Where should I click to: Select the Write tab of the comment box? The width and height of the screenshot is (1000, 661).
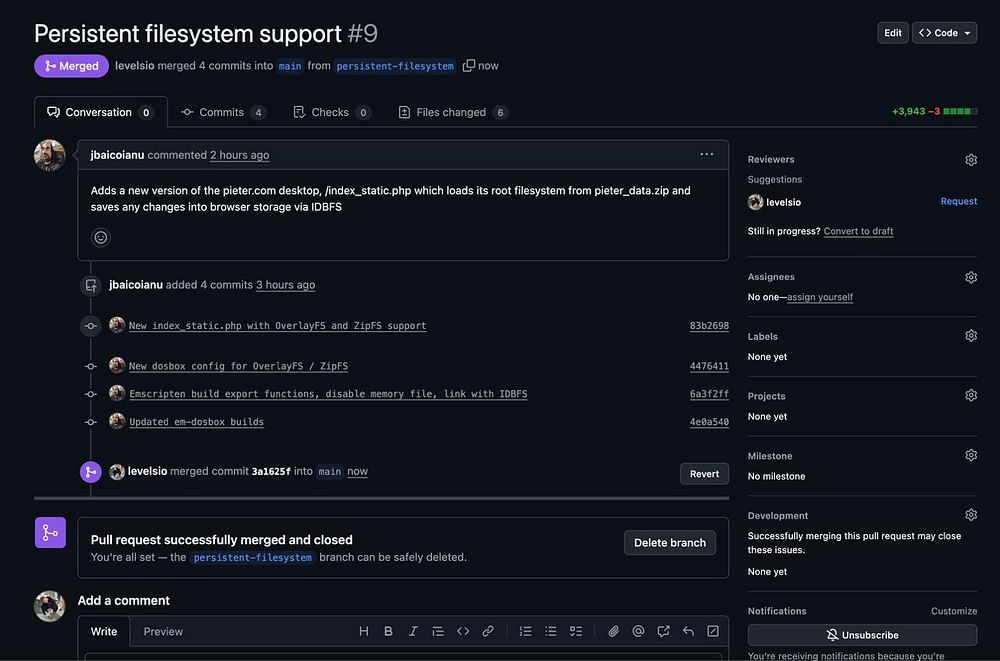[104, 631]
